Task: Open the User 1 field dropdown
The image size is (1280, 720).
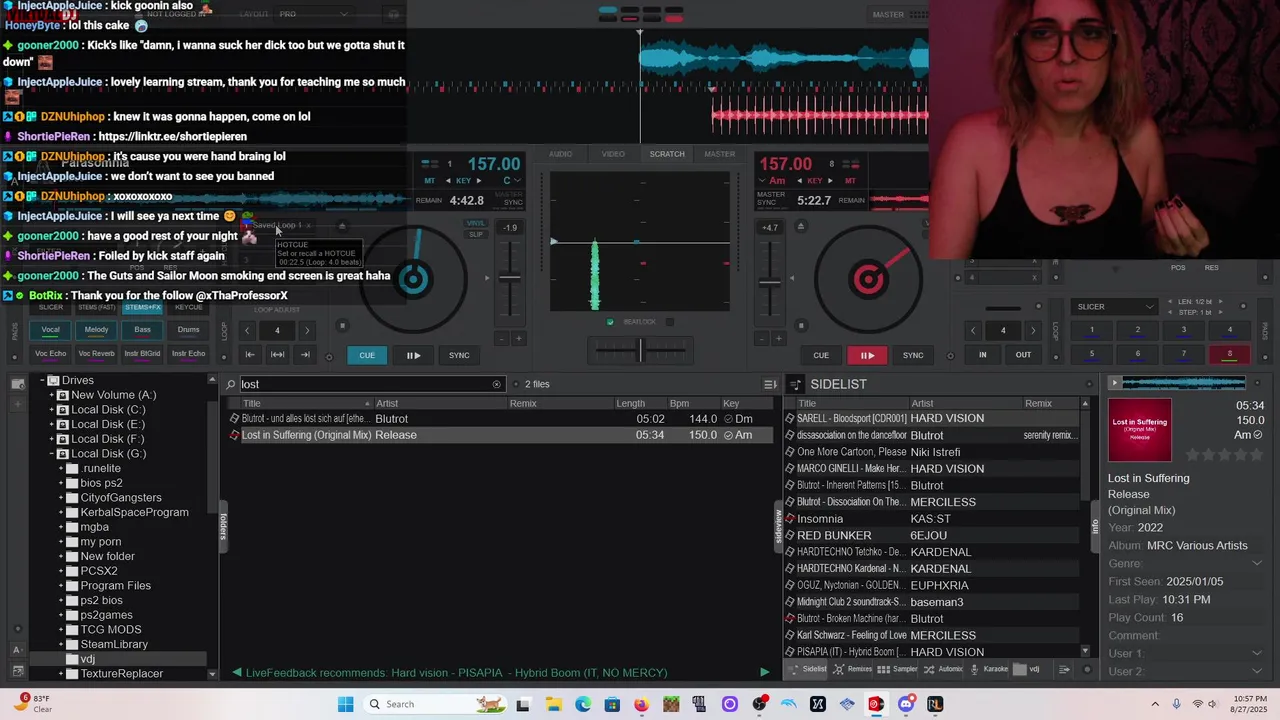Action: pos(1257,654)
